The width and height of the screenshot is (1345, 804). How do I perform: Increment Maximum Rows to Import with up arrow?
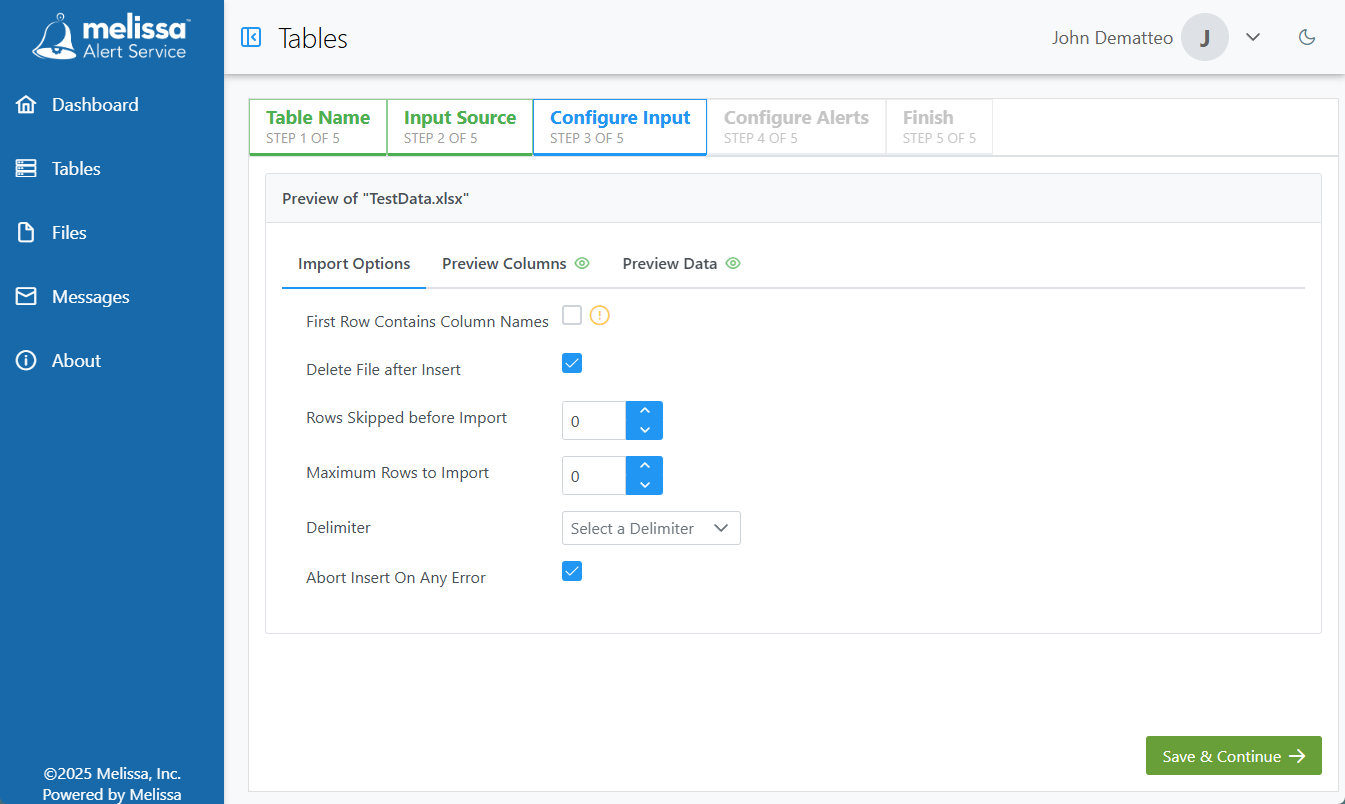pyautogui.click(x=645, y=466)
